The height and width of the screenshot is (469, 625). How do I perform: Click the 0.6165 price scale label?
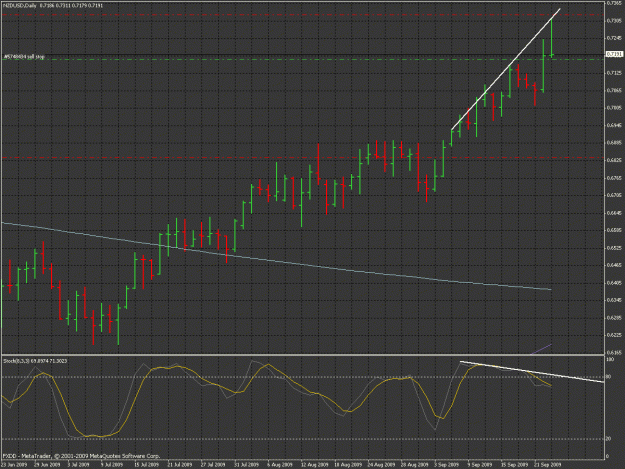pos(614,353)
